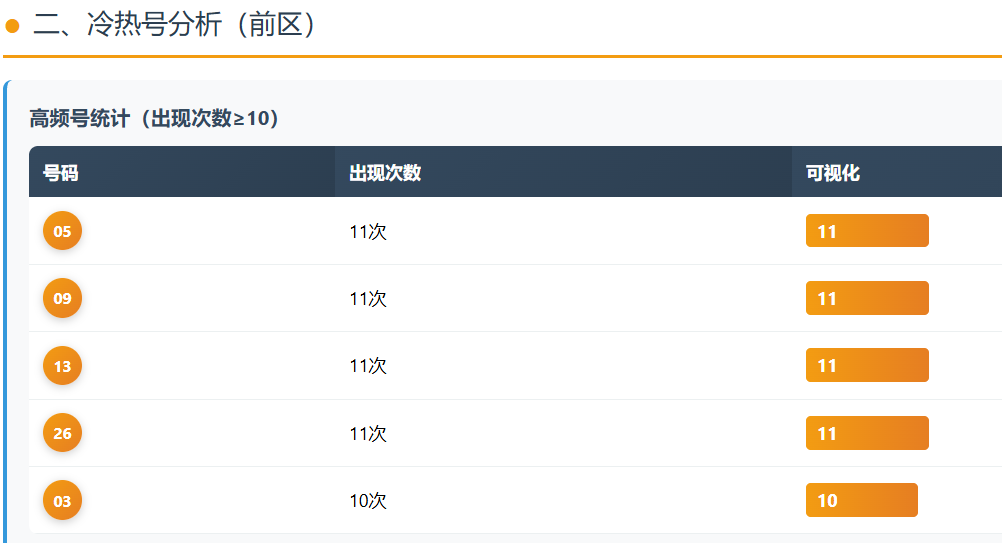Select the number 26 ball badge

tap(62, 433)
